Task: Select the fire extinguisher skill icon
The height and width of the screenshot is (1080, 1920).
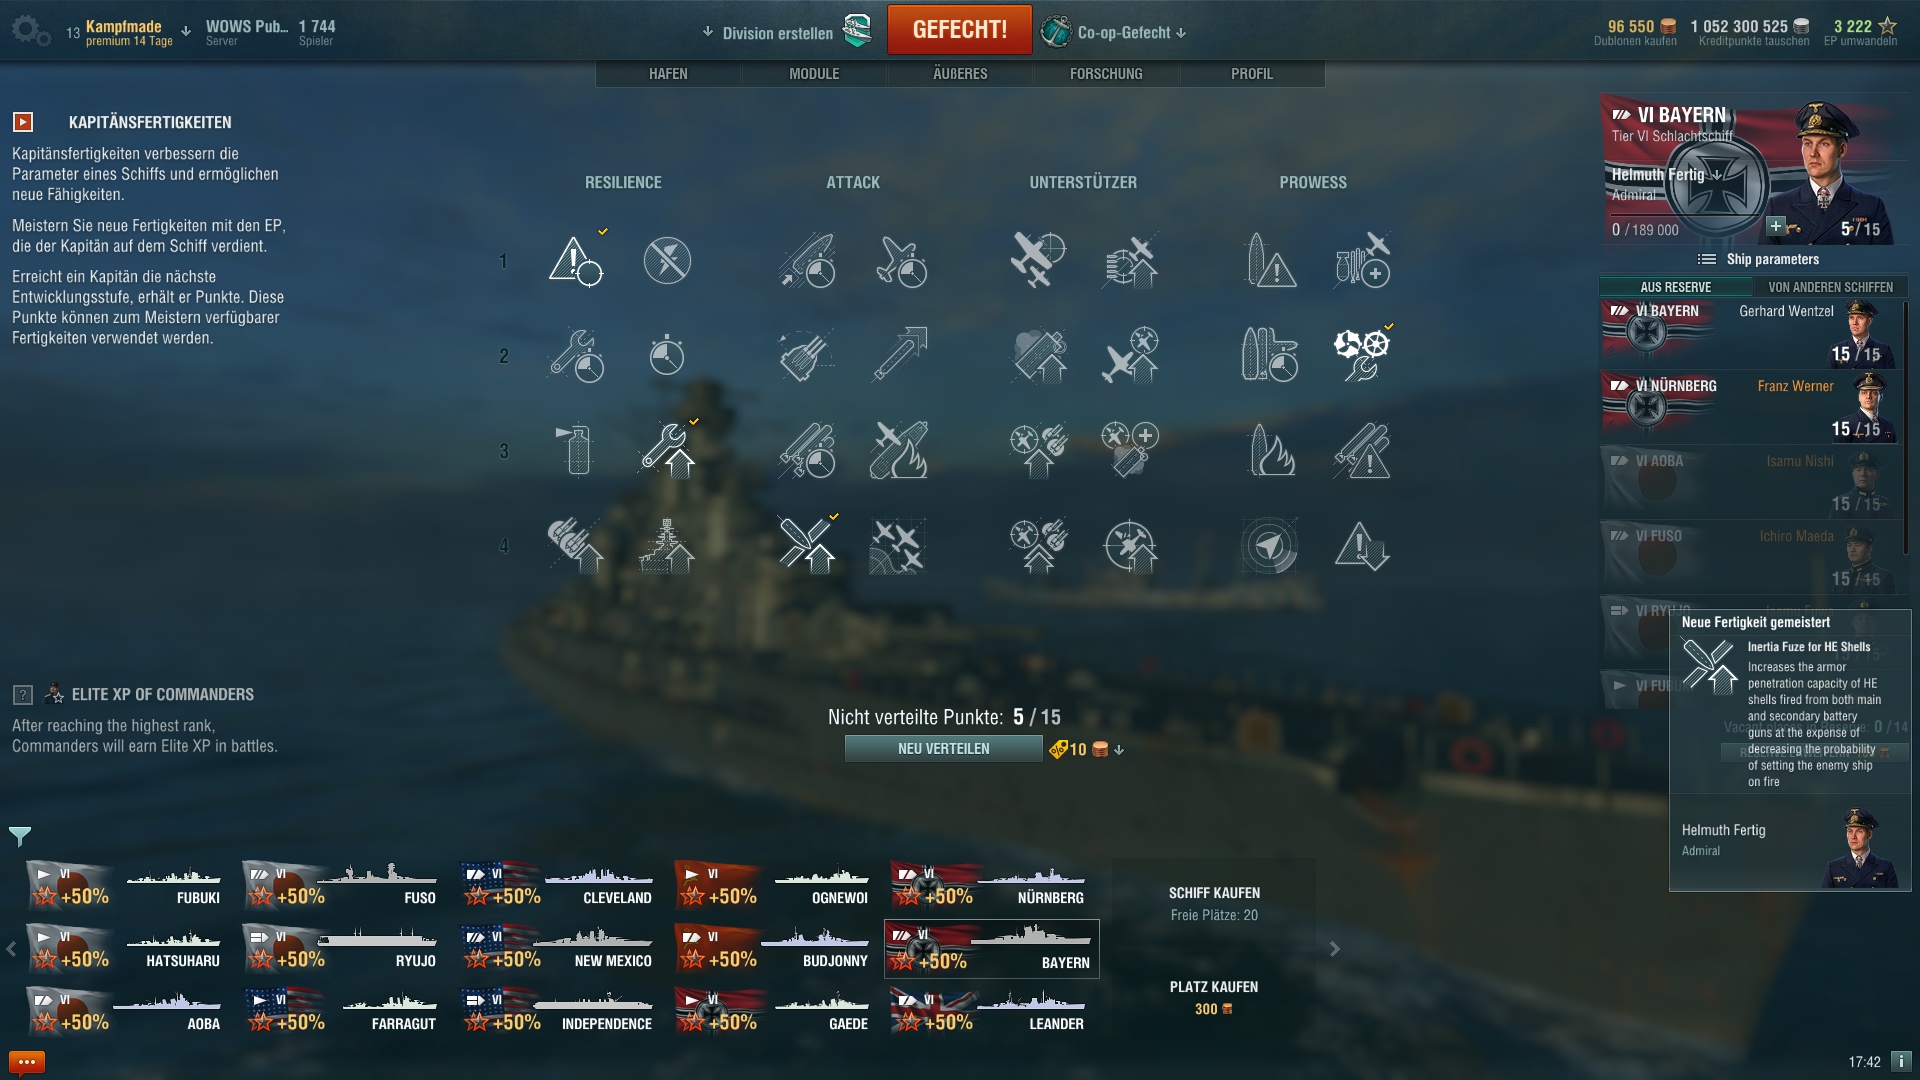Action: (x=577, y=450)
